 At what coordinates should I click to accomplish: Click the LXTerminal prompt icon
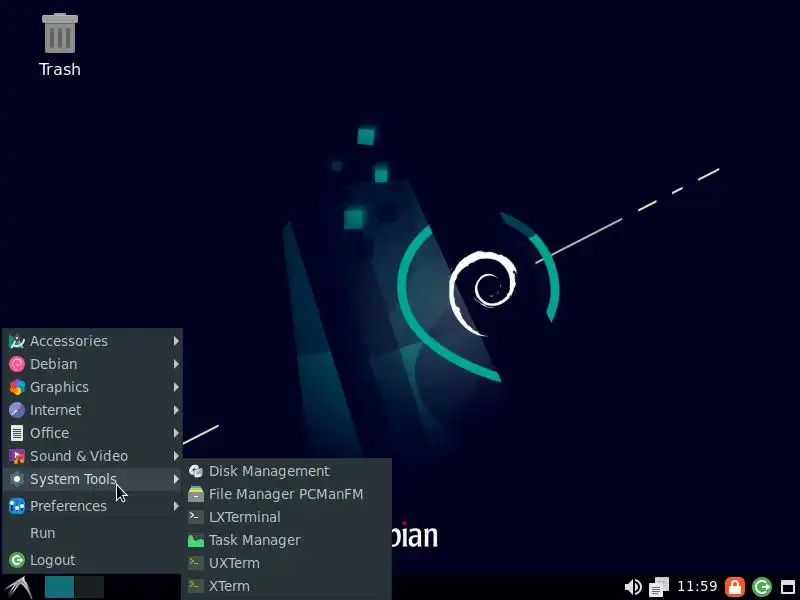click(x=196, y=517)
